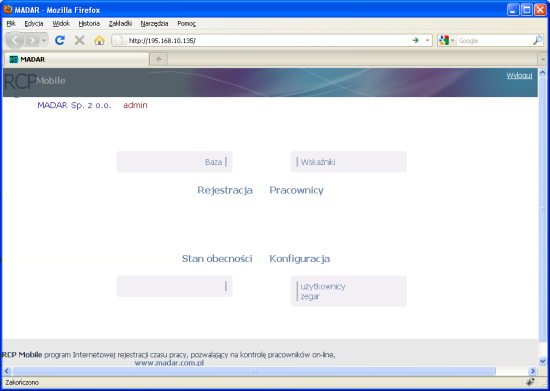550x391 pixels.
Task: Open the Edycja menu
Action: click(x=34, y=23)
